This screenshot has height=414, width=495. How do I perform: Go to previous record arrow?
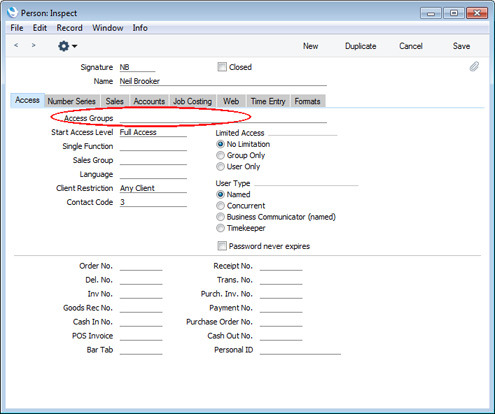click(16, 45)
